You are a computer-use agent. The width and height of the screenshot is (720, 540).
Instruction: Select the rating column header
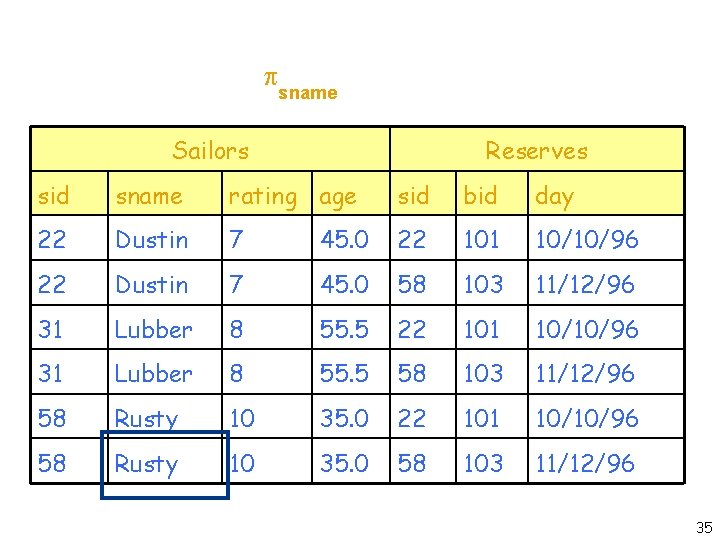[267, 194]
